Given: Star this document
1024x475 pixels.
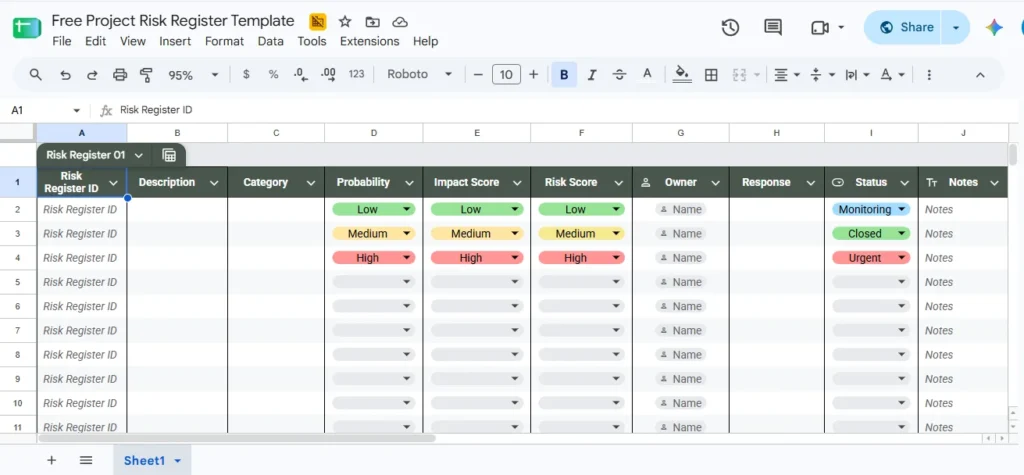Looking at the screenshot, I should [345, 22].
